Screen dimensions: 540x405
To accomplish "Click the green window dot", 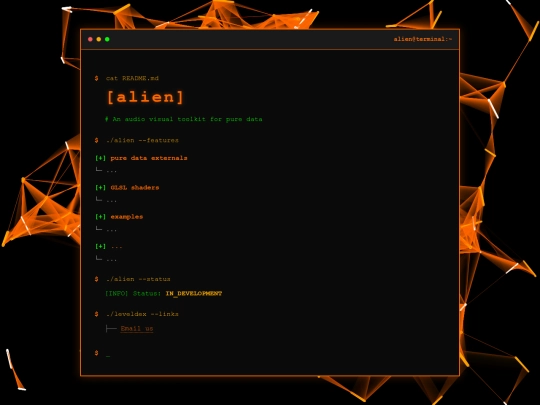I will 107,39.
